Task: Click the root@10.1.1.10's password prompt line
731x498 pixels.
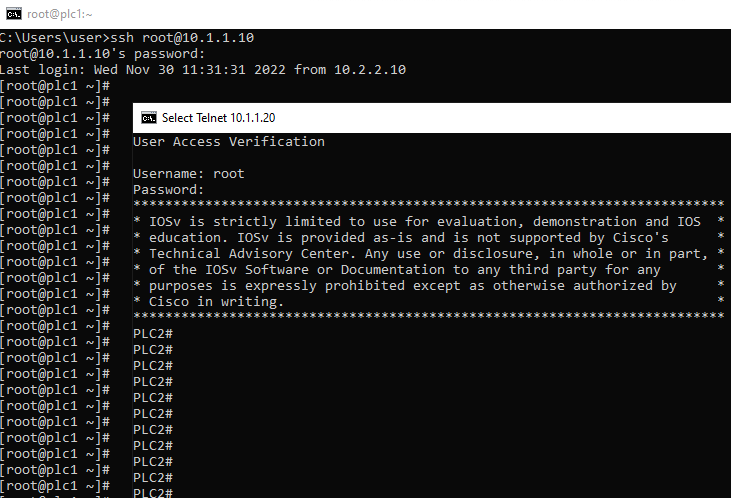Action: pos(102,54)
